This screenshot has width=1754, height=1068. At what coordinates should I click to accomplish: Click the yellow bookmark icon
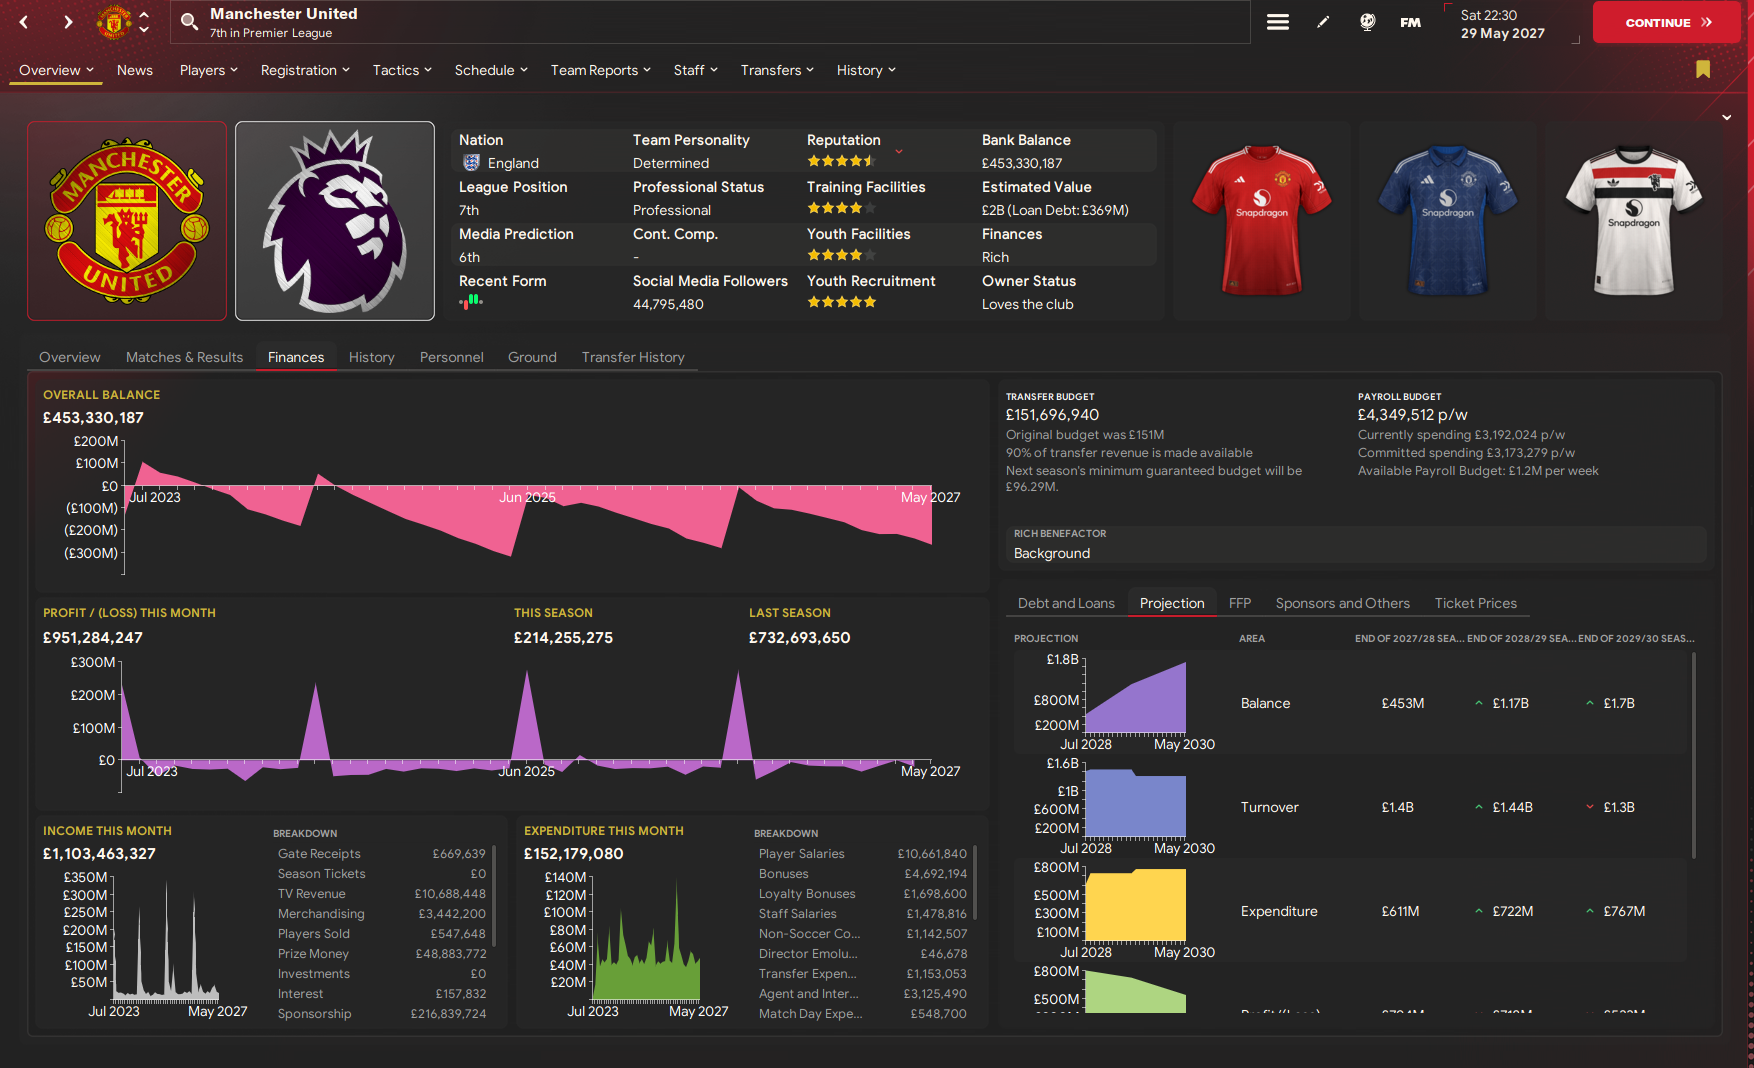click(x=1703, y=69)
